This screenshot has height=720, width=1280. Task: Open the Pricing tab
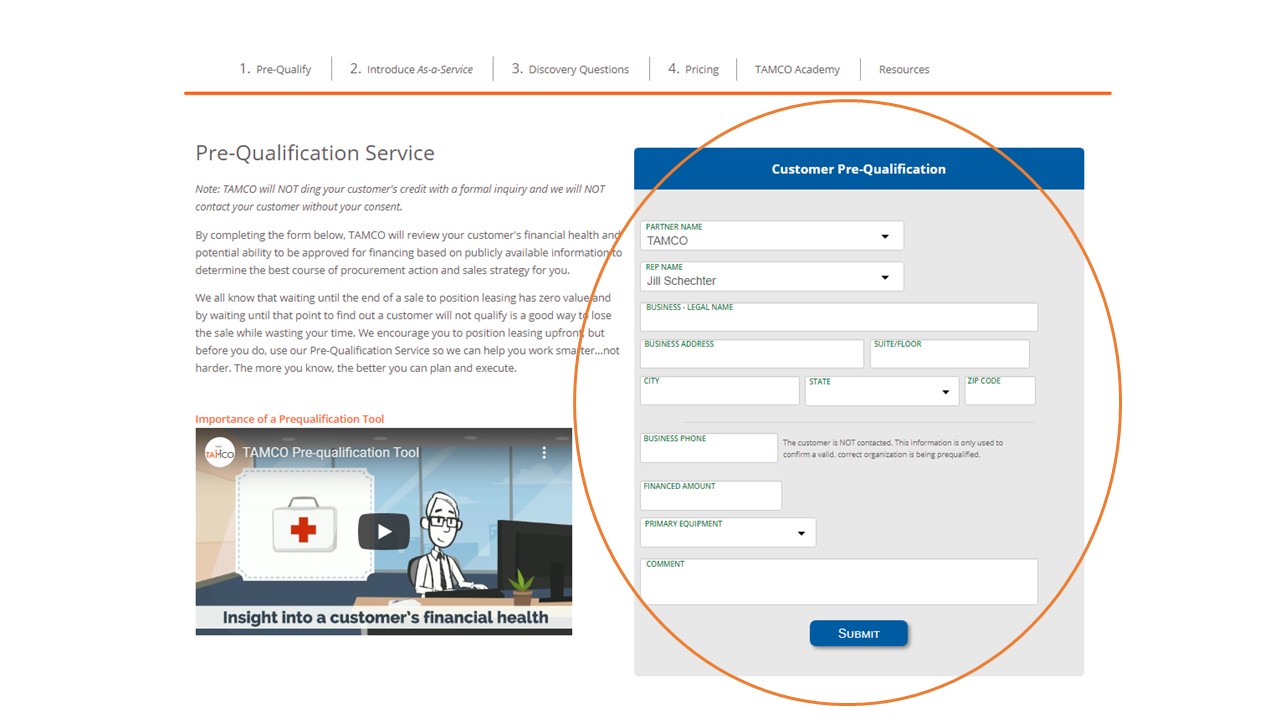click(693, 69)
